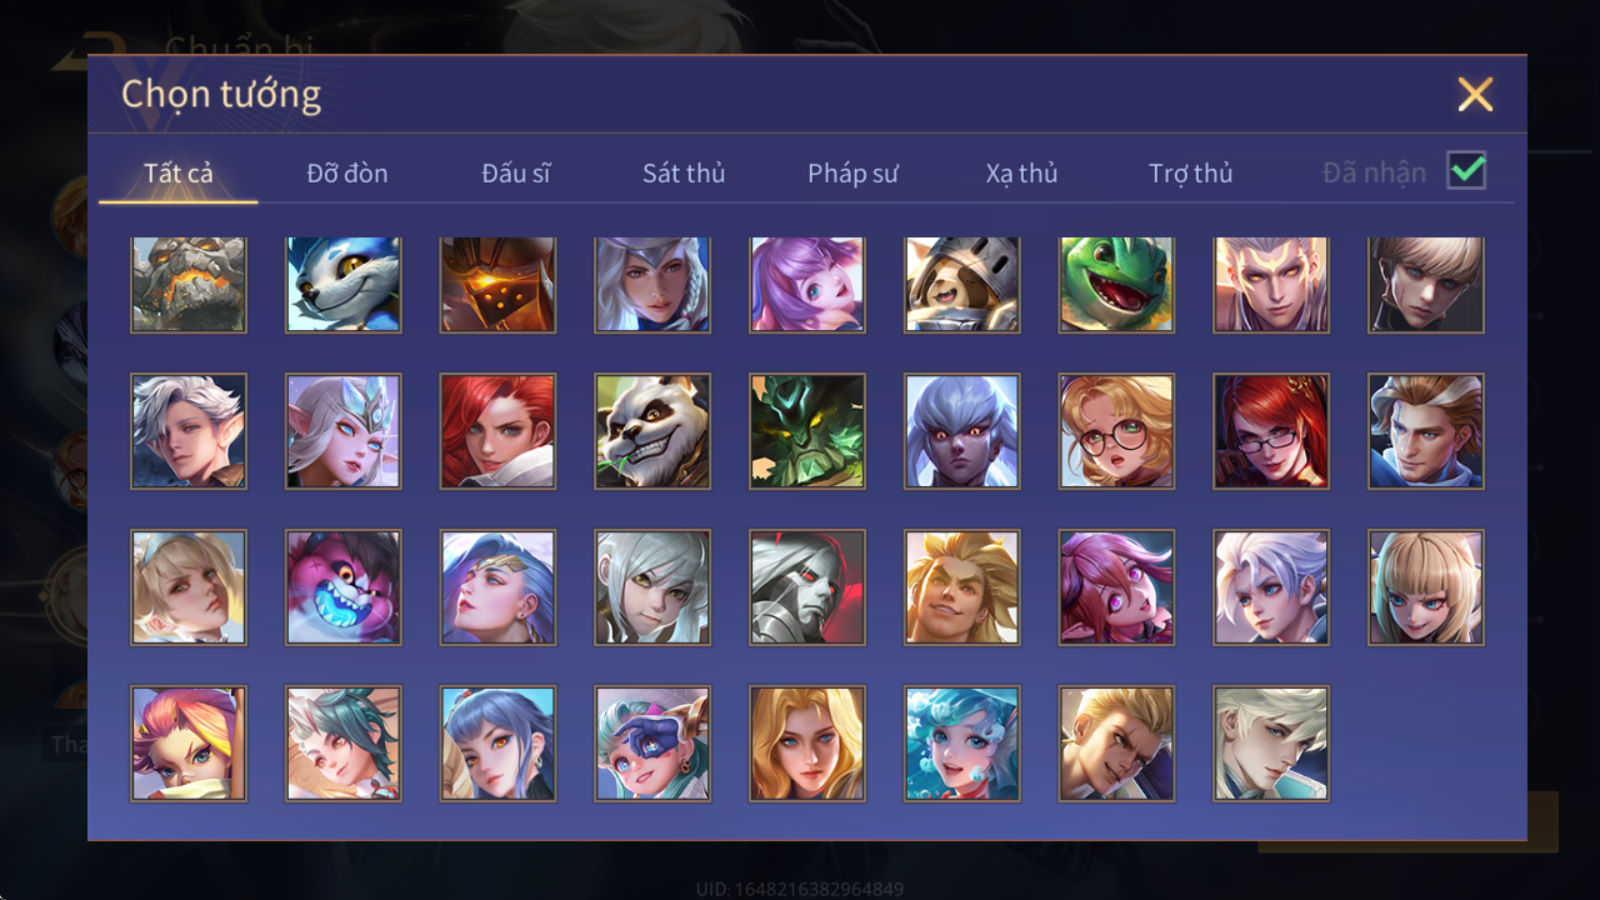Switch to the Đỡ đòn tab
This screenshot has width=1600, height=900.
click(347, 173)
